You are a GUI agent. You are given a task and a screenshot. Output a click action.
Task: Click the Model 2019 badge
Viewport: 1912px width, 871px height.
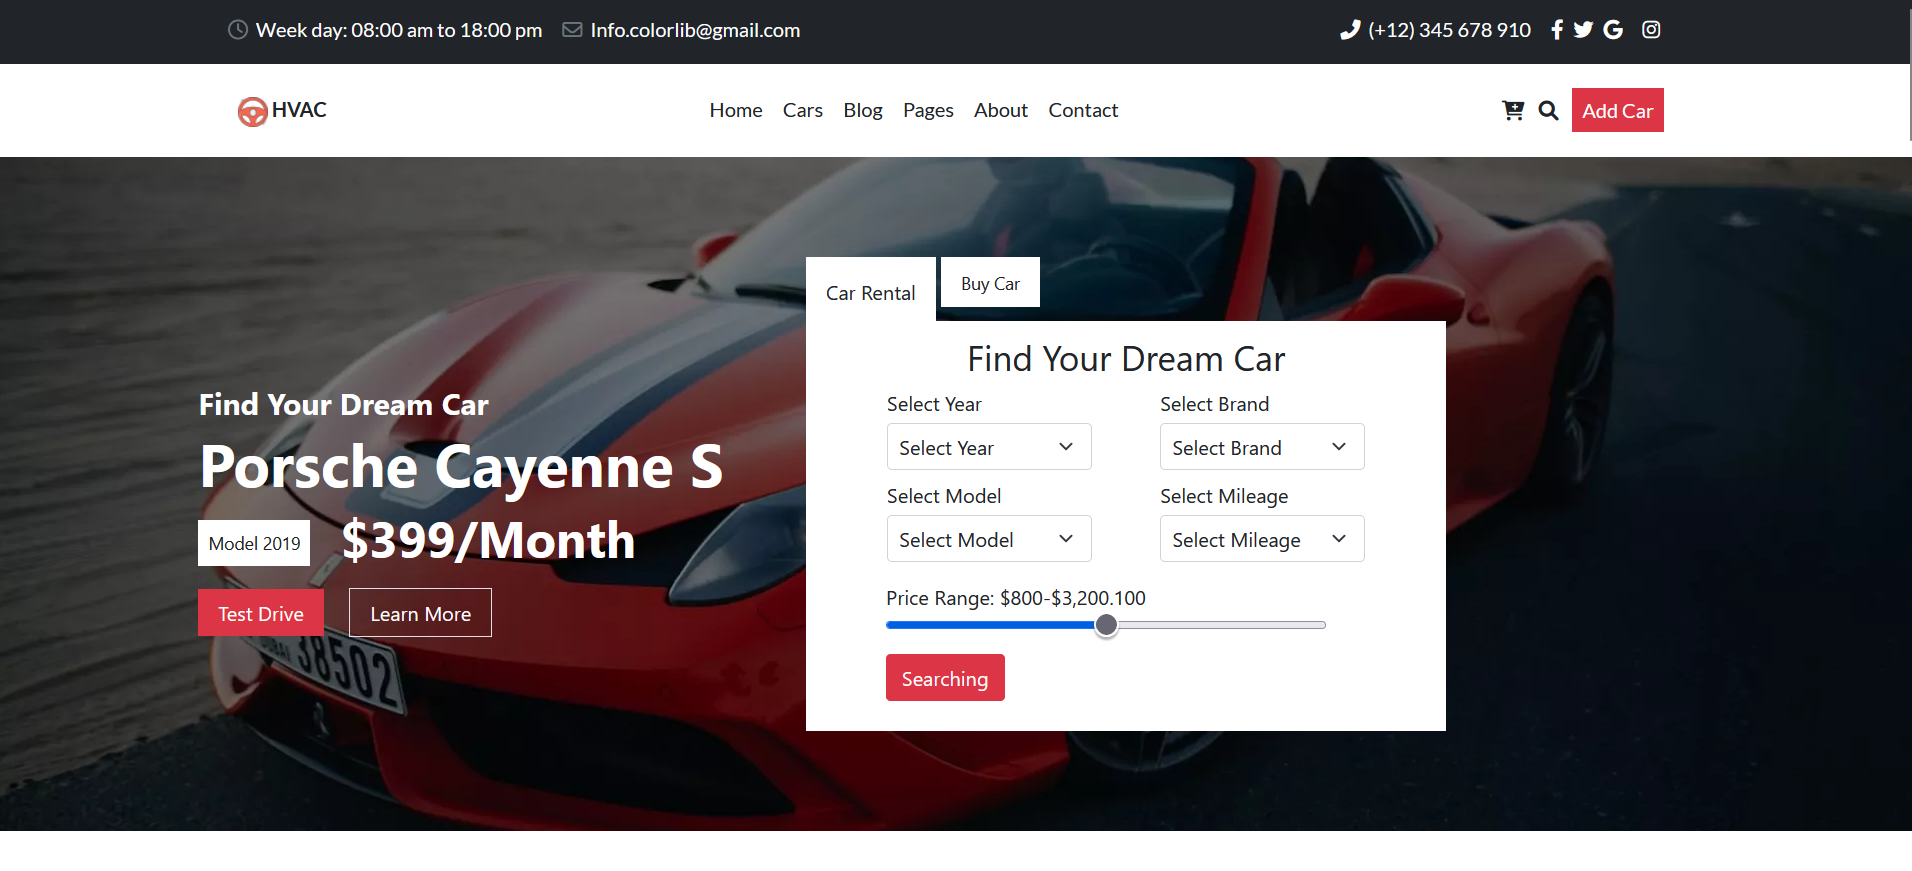point(254,543)
